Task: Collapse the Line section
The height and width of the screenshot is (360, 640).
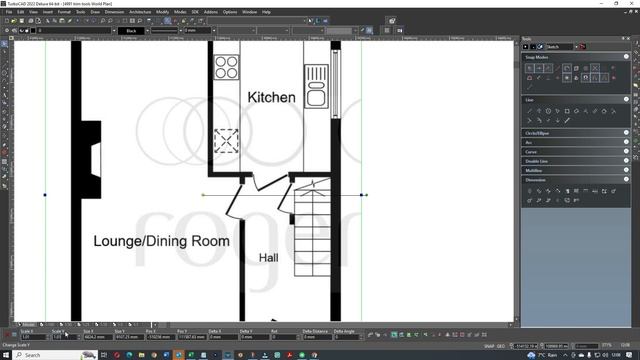Action: point(626,99)
